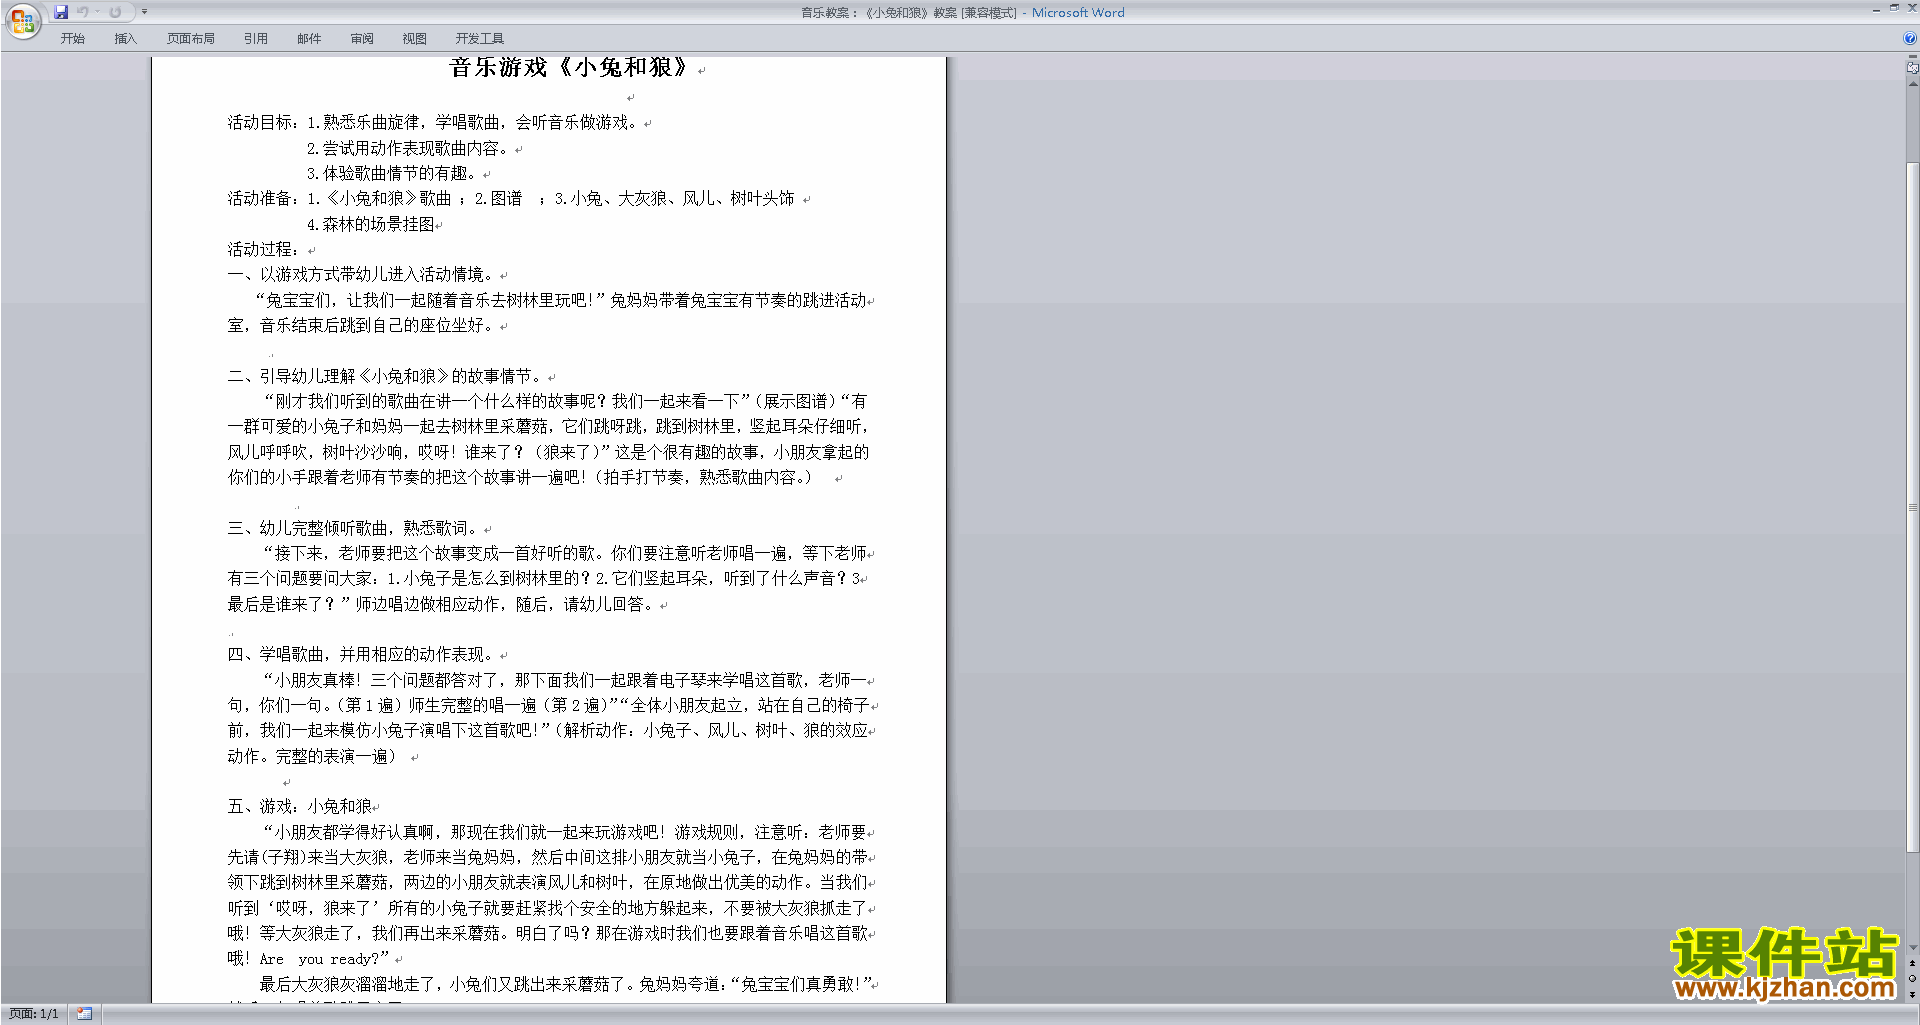Click the macro recording icon in status bar
The height and width of the screenshot is (1025, 1920).
click(x=85, y=1014)
